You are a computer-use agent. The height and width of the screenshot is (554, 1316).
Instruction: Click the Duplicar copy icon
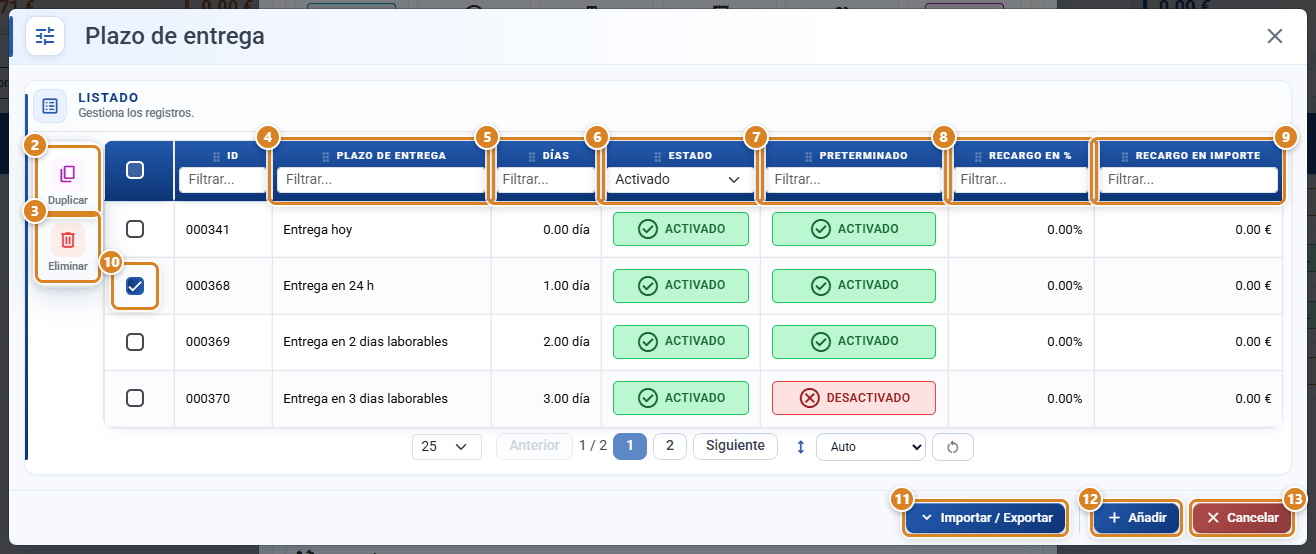(x=67, y=174)
